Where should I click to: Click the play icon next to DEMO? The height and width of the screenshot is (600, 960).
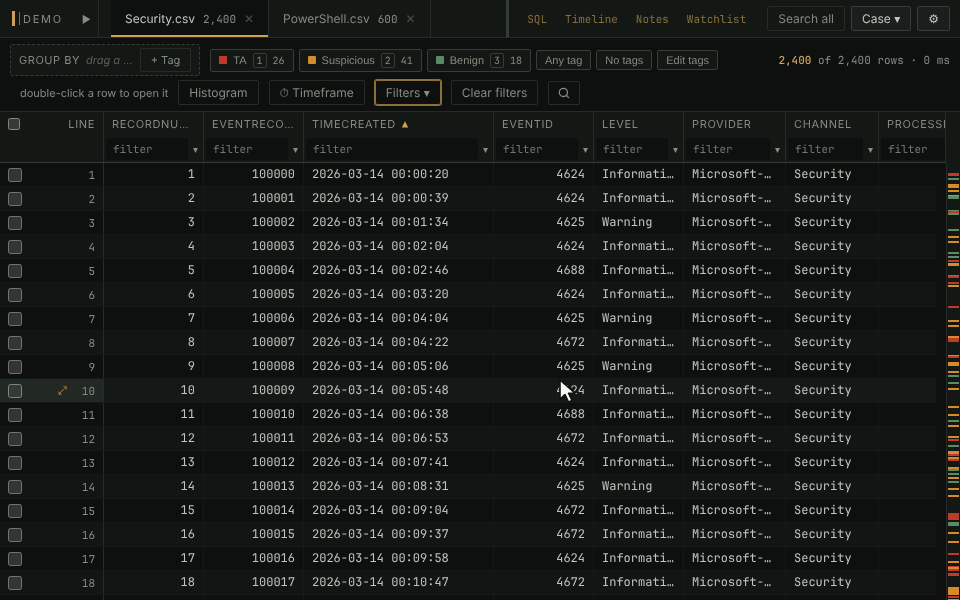(x=86, y=19)
